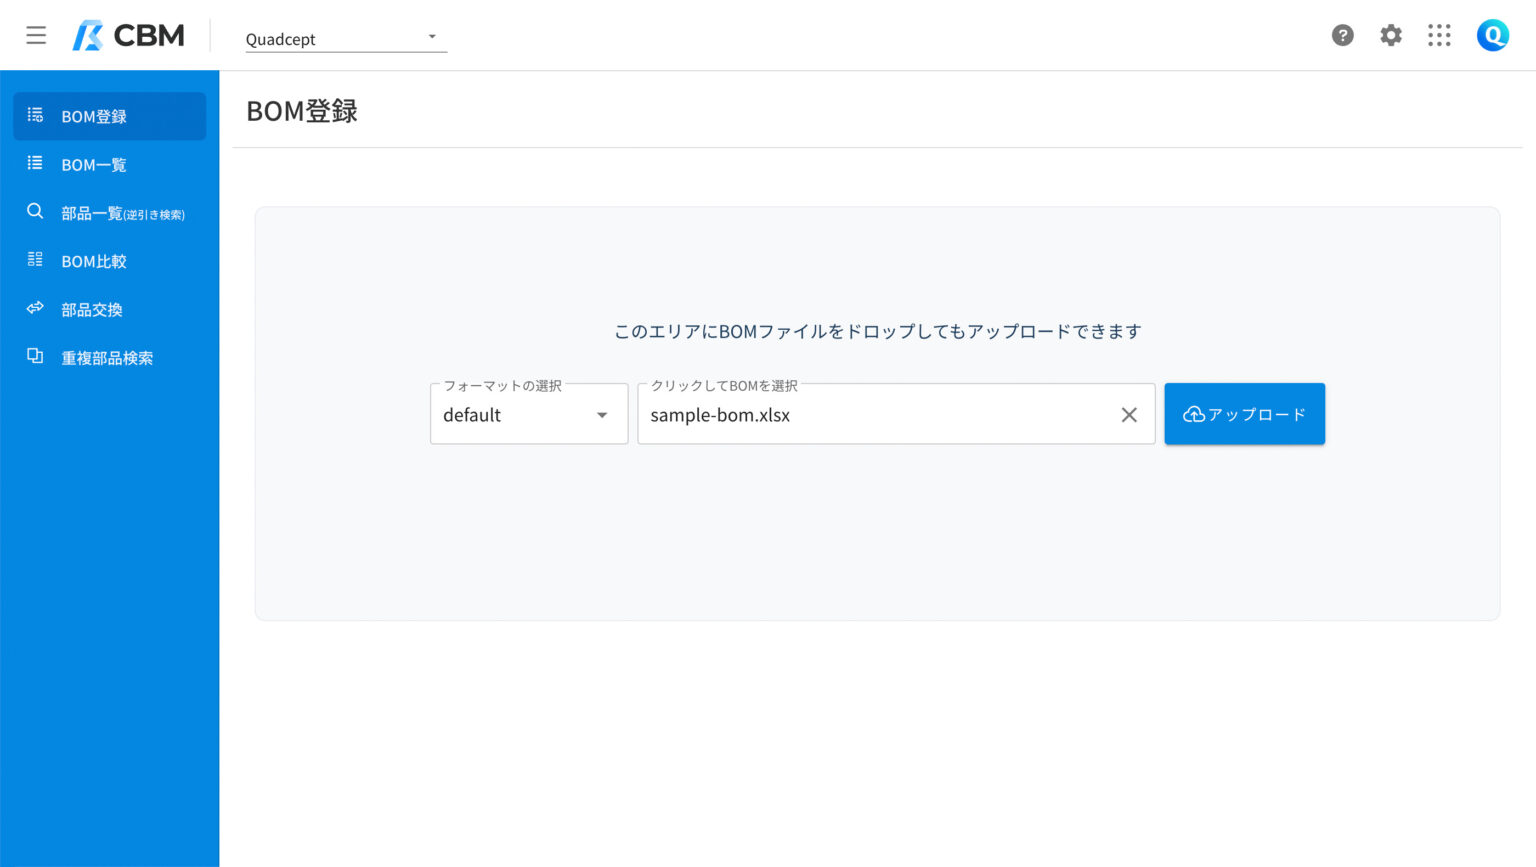Open the help question mark icon
1536x867 pixels.
click(1342, 36)
